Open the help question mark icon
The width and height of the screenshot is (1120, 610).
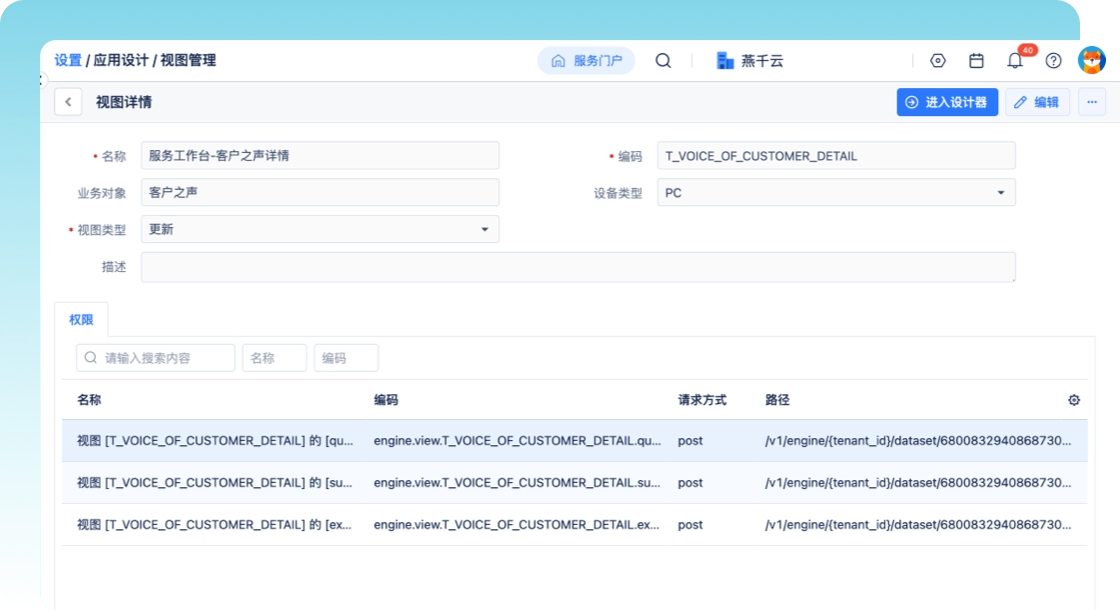[x=1054, y=61]
